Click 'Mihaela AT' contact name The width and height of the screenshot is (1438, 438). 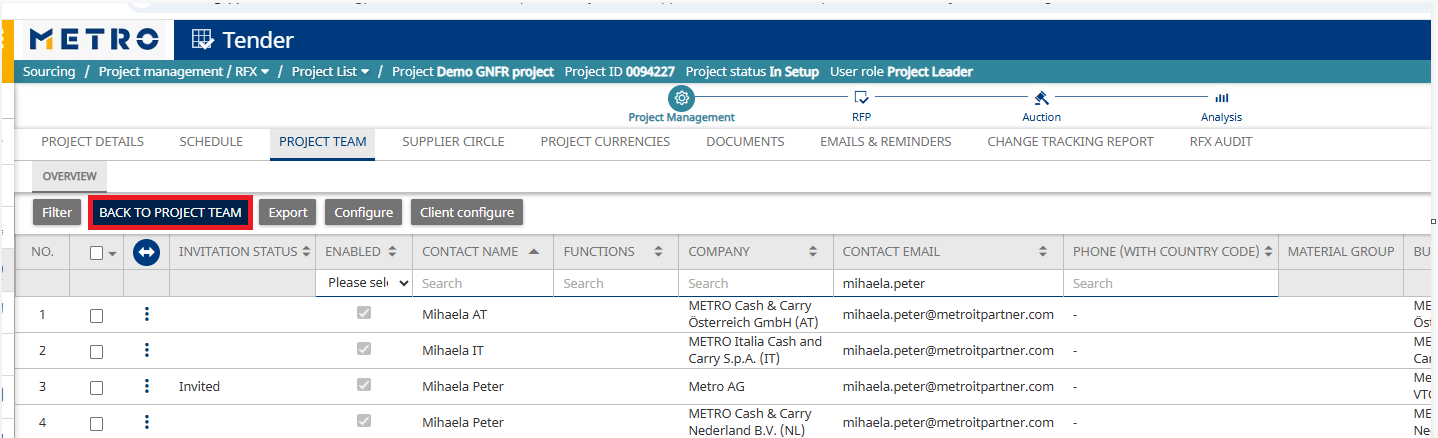point(454,314)
